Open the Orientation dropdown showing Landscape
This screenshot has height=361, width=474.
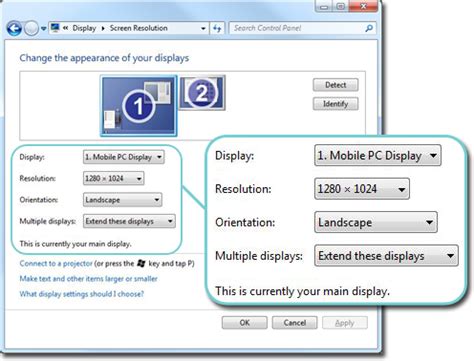[122, 200]
